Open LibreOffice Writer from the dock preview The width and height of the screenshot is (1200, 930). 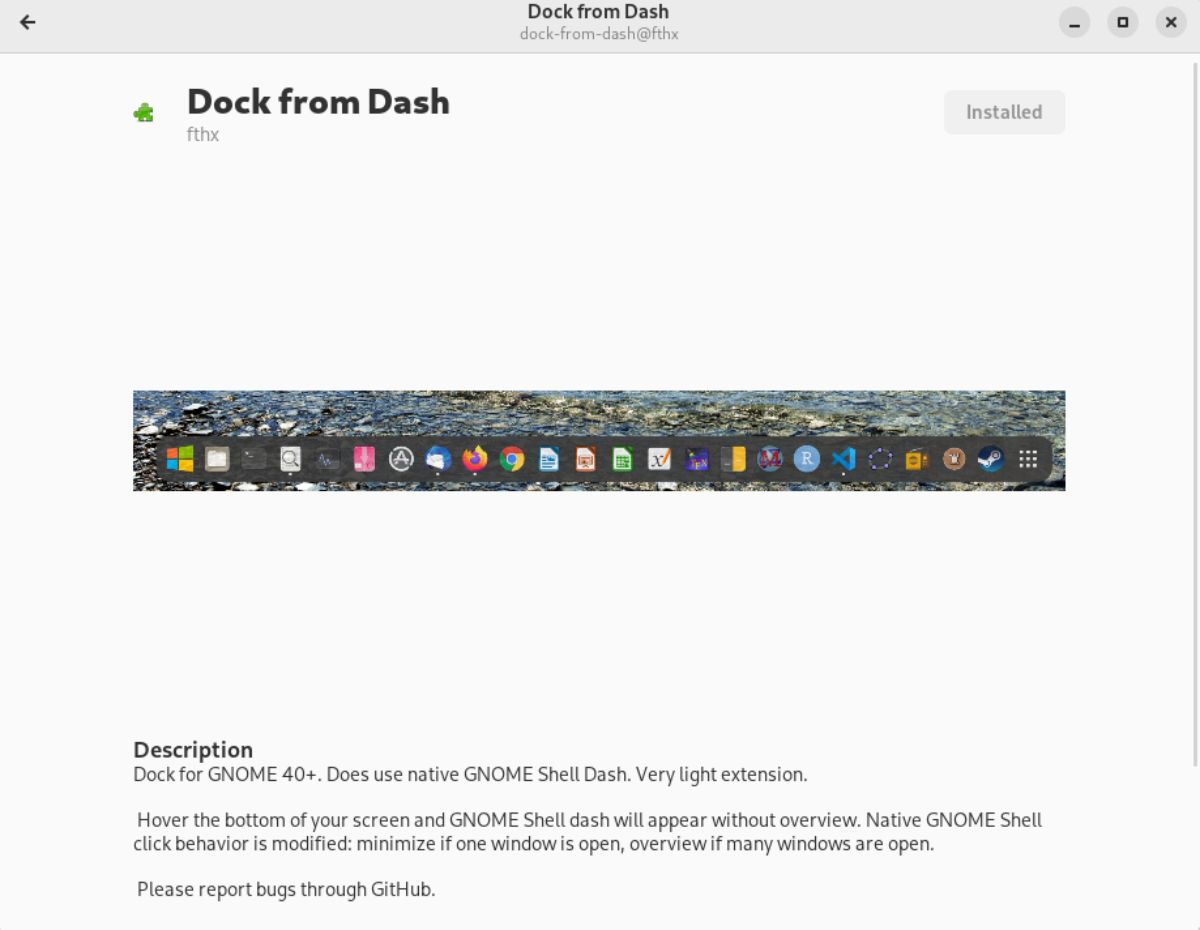547,460
